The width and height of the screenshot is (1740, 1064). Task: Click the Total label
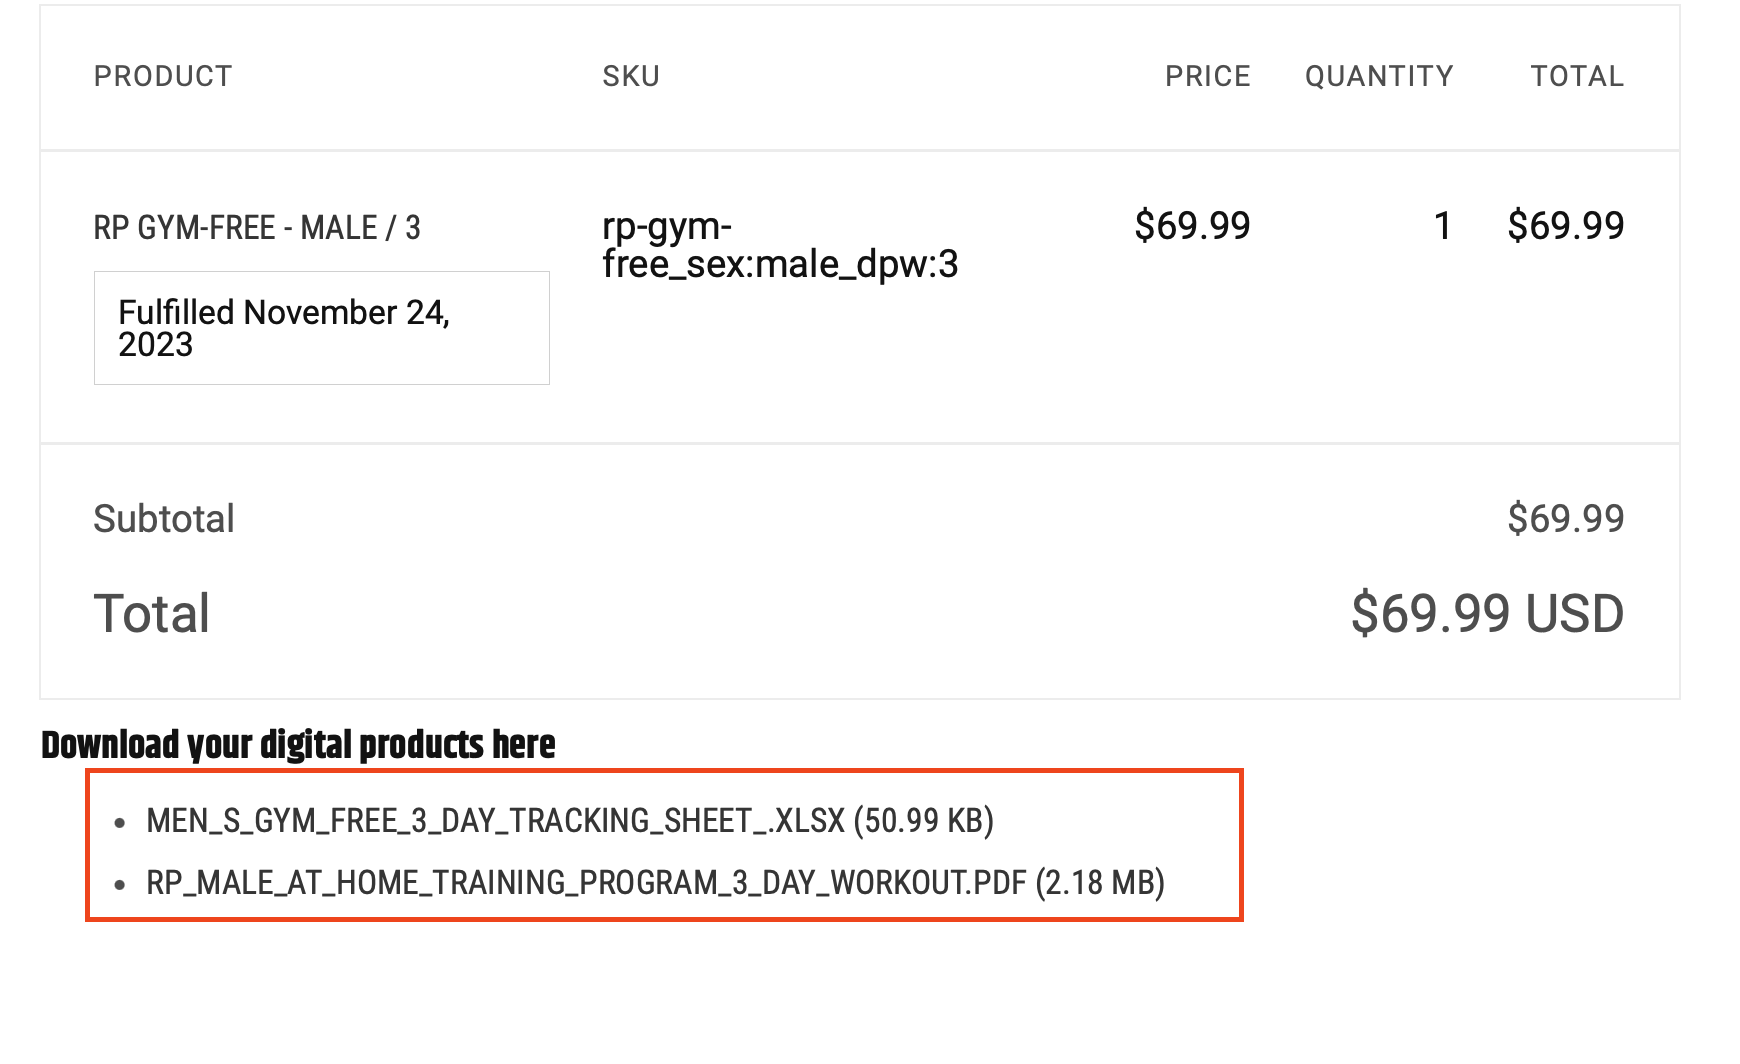click(152, 613)
